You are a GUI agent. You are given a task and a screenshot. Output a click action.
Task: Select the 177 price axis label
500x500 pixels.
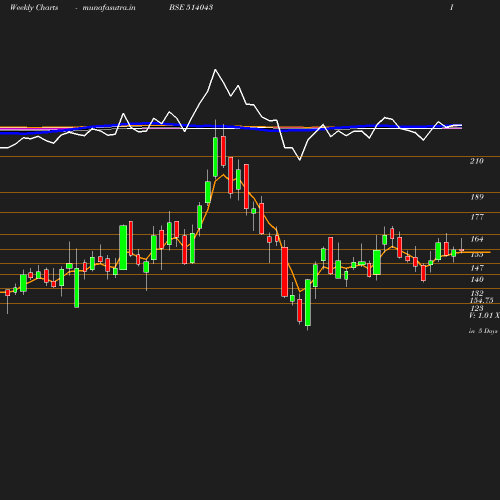pyautogui.click(x=477, y=217)
